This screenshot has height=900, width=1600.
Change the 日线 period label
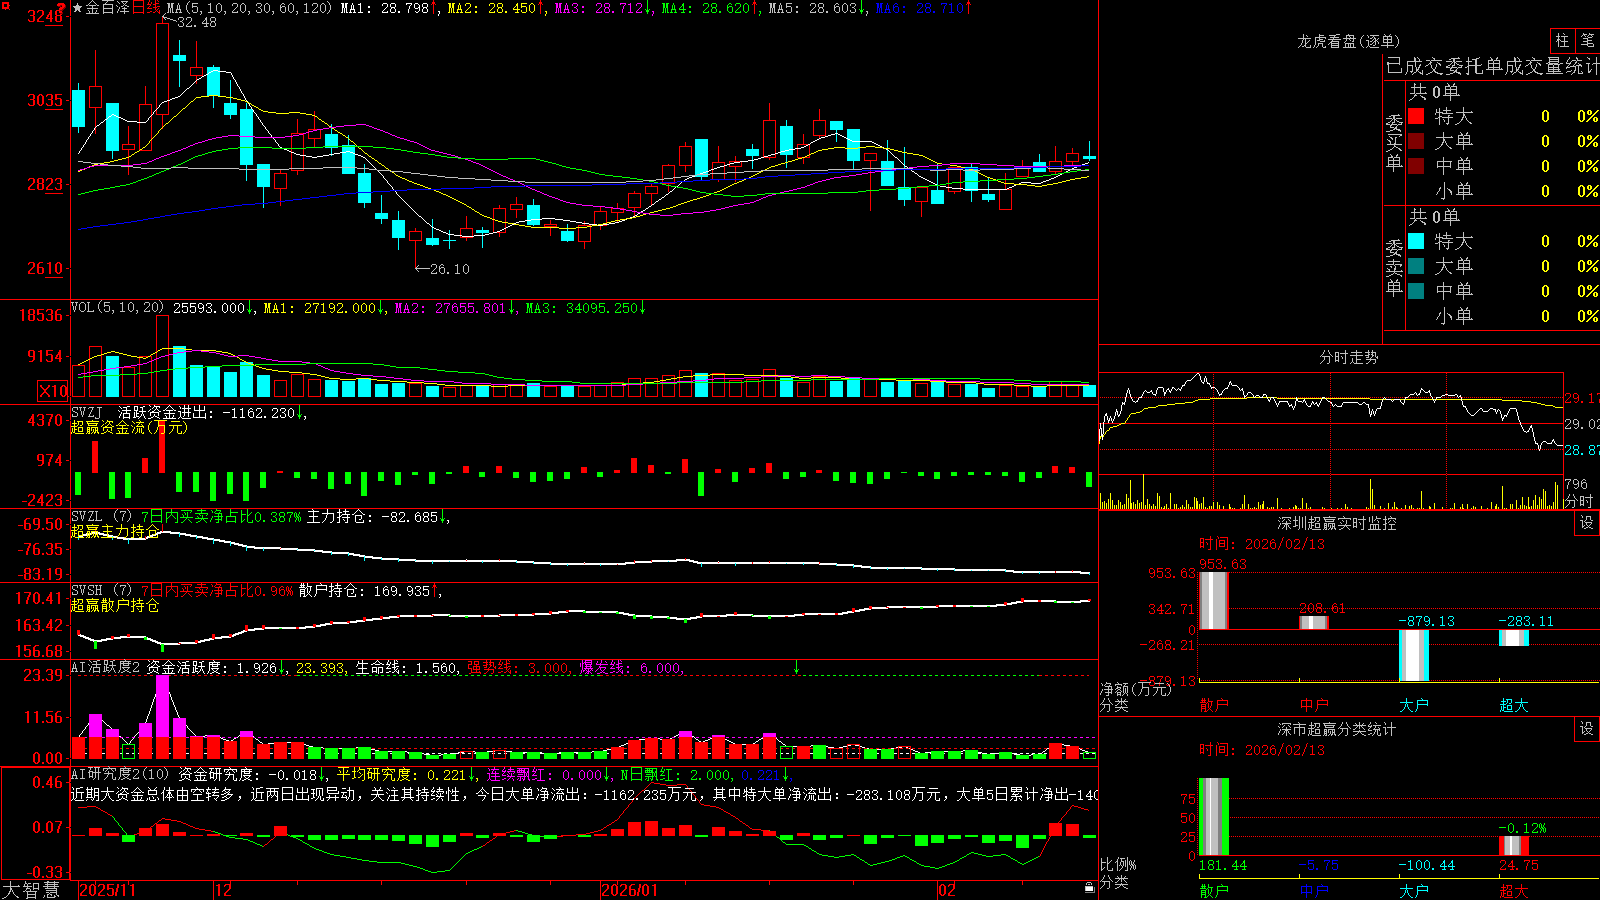[x=146, y=8]
